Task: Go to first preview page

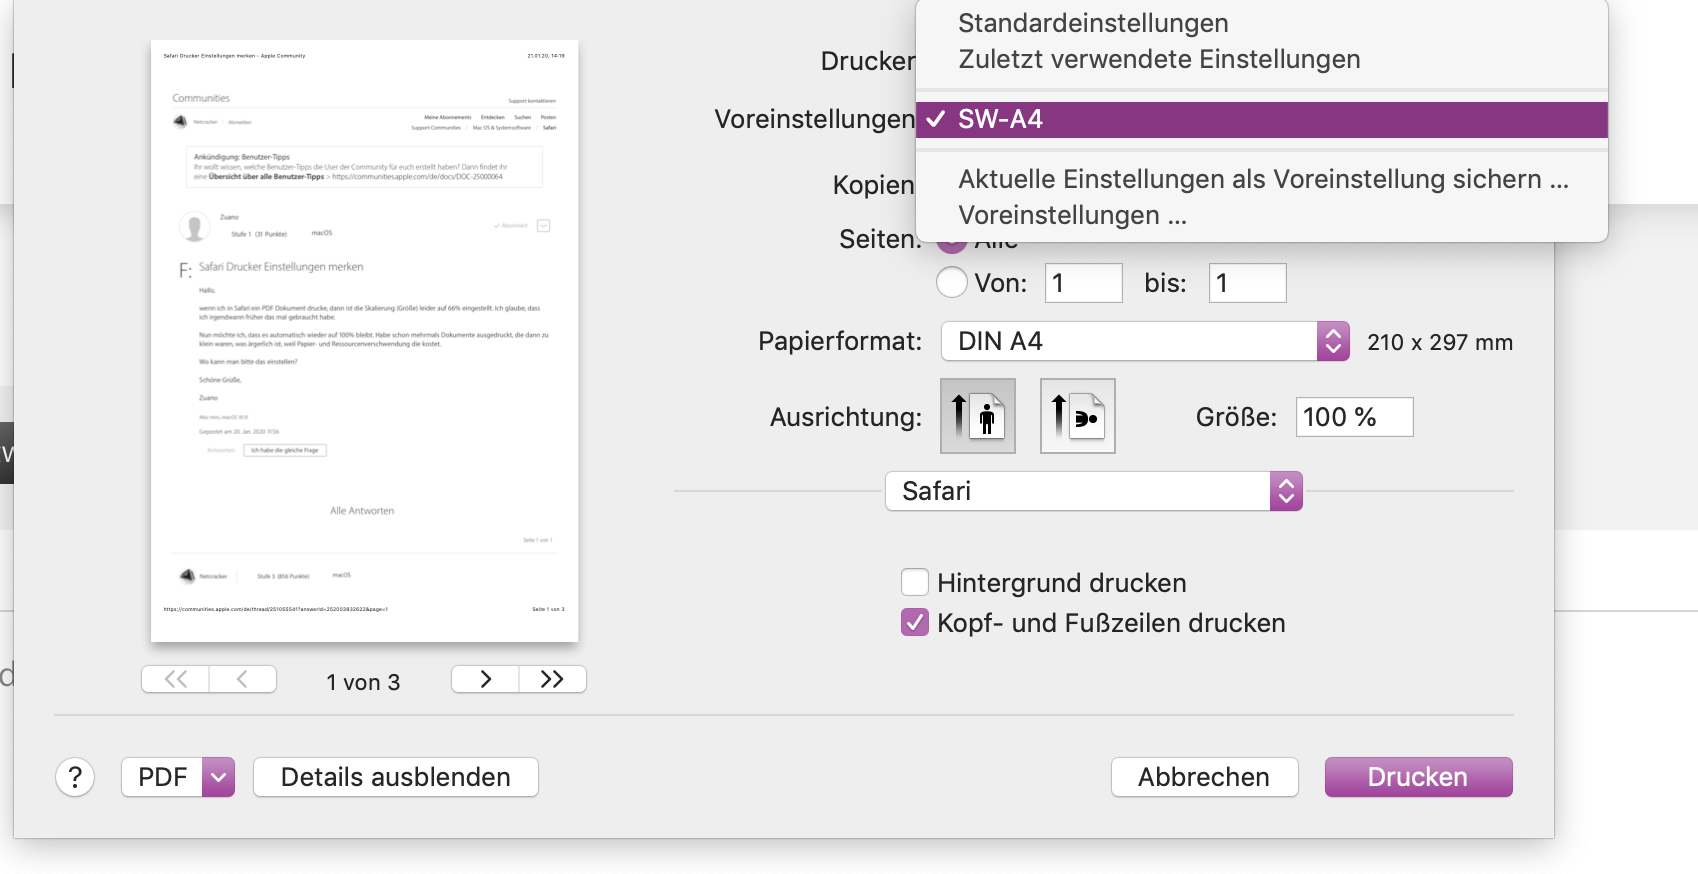Action: [176, 680]
